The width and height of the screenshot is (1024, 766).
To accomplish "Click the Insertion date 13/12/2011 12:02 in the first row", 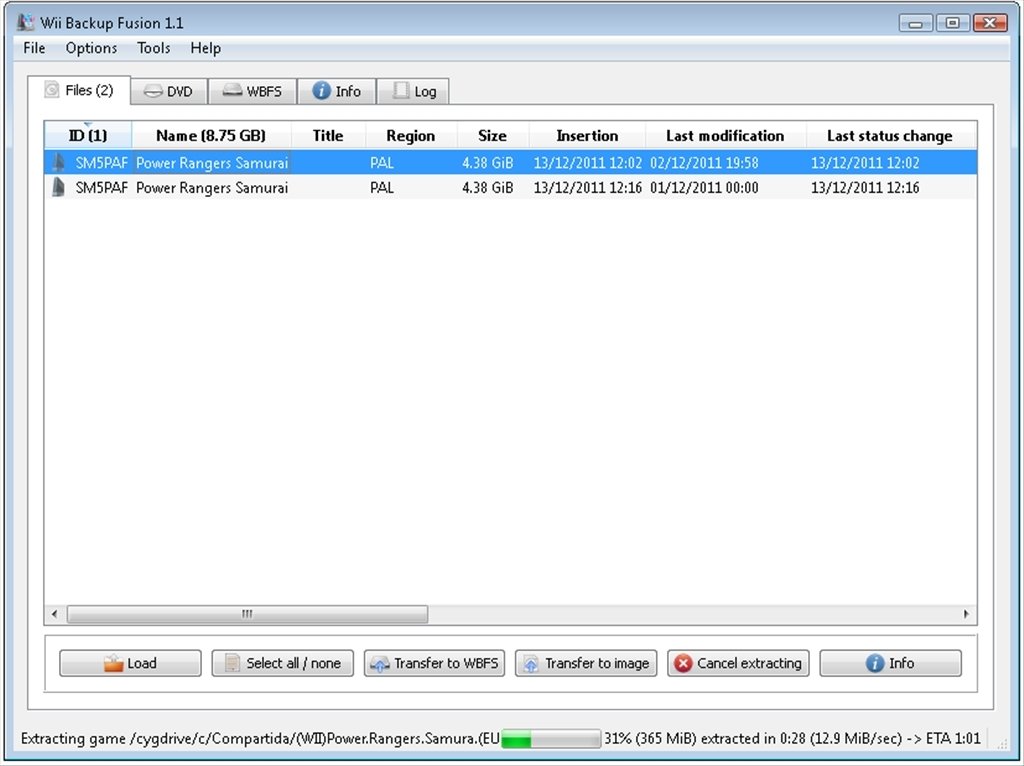I will pyautogui.click(x=588, y=163).
